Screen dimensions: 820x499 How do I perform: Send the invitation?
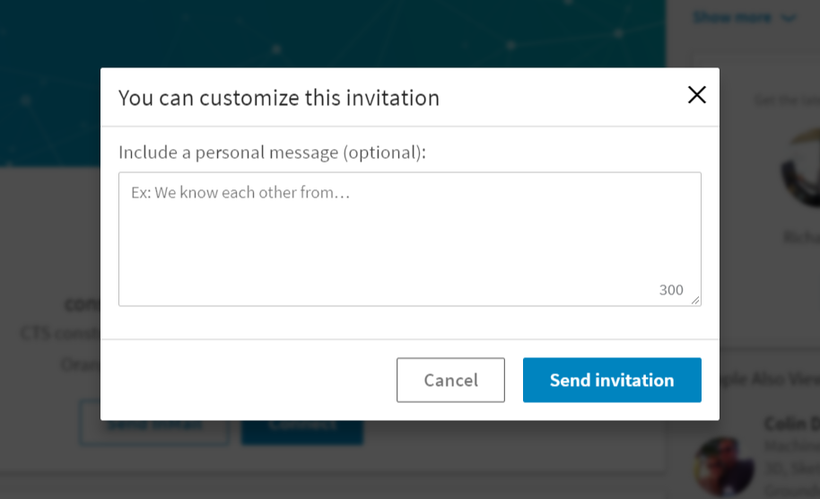click(612, 380)
